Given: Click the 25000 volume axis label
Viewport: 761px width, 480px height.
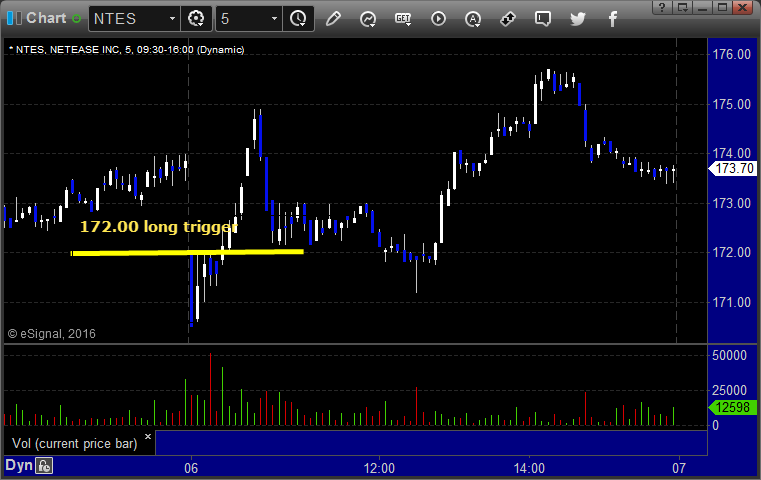Looking at the screenshot, I should click(729, 390).
